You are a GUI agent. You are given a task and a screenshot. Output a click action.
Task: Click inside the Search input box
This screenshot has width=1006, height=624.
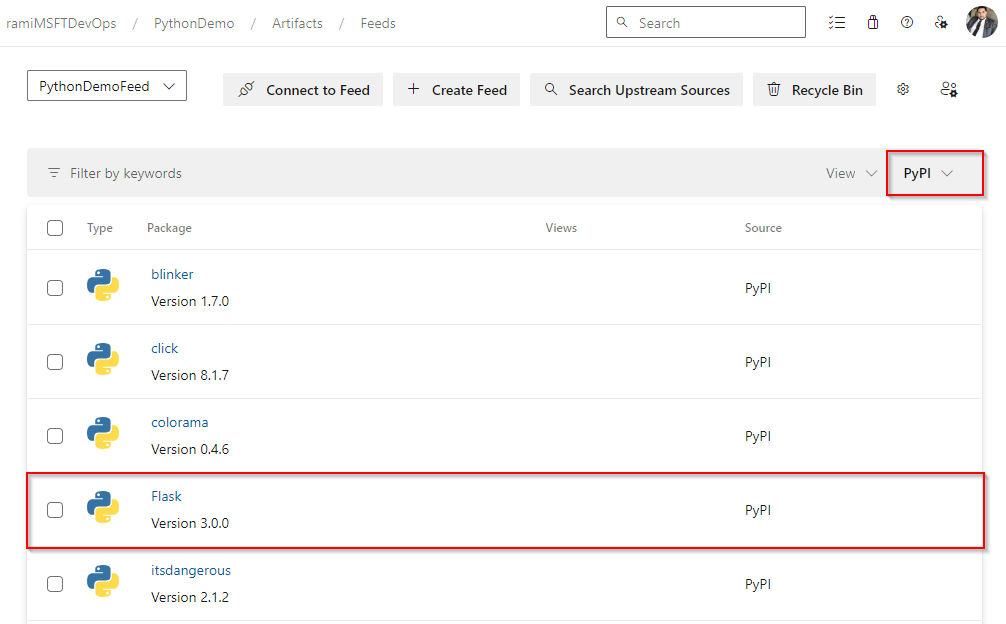coord(705,21)
